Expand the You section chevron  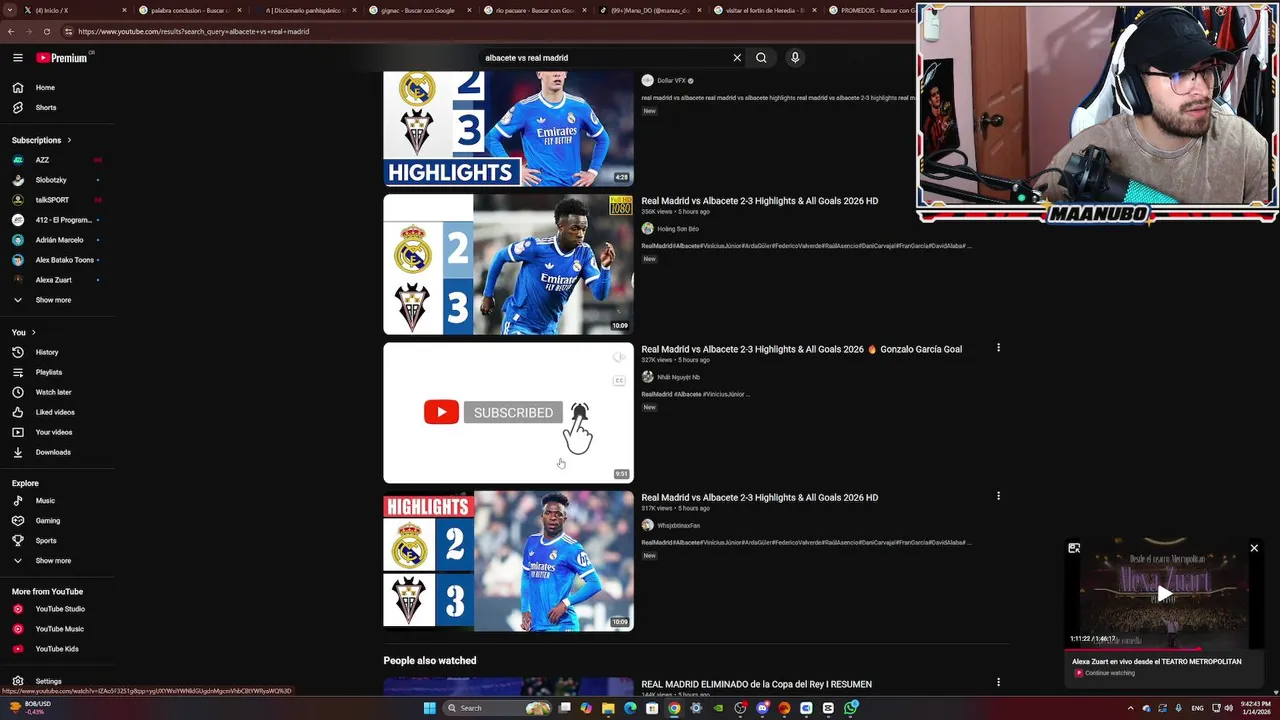tap(33, 332)
